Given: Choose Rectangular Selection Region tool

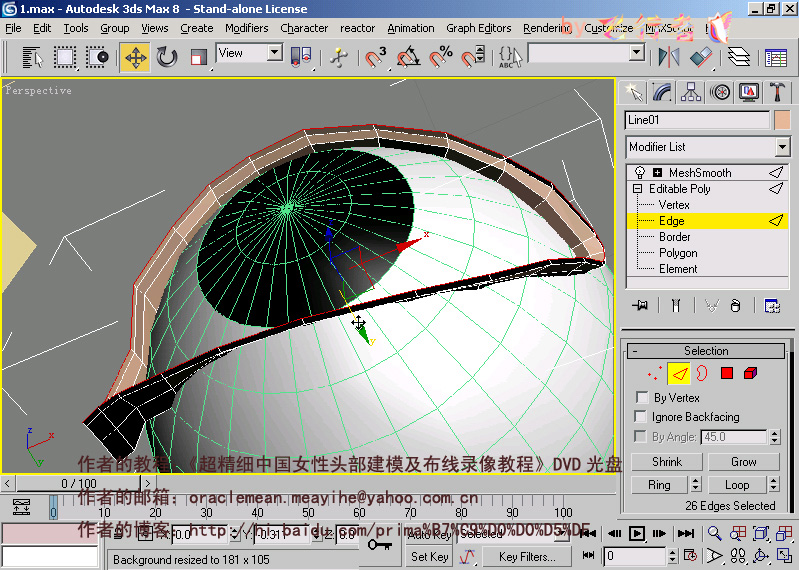Looking at the screenshot, I should (x=65, y=57).
